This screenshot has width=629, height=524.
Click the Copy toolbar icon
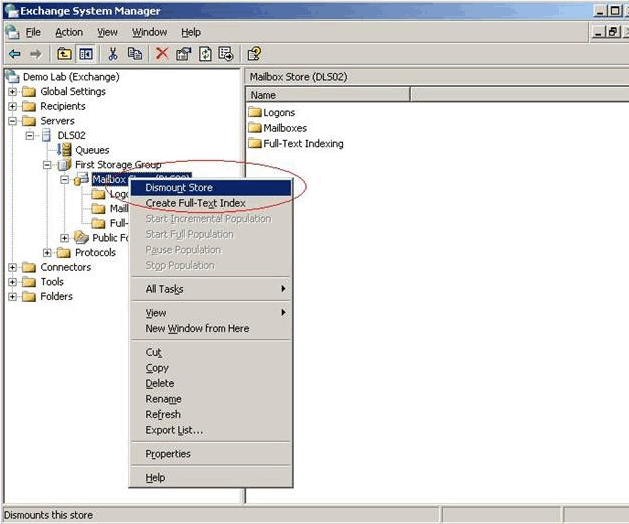tap(135, 54)
